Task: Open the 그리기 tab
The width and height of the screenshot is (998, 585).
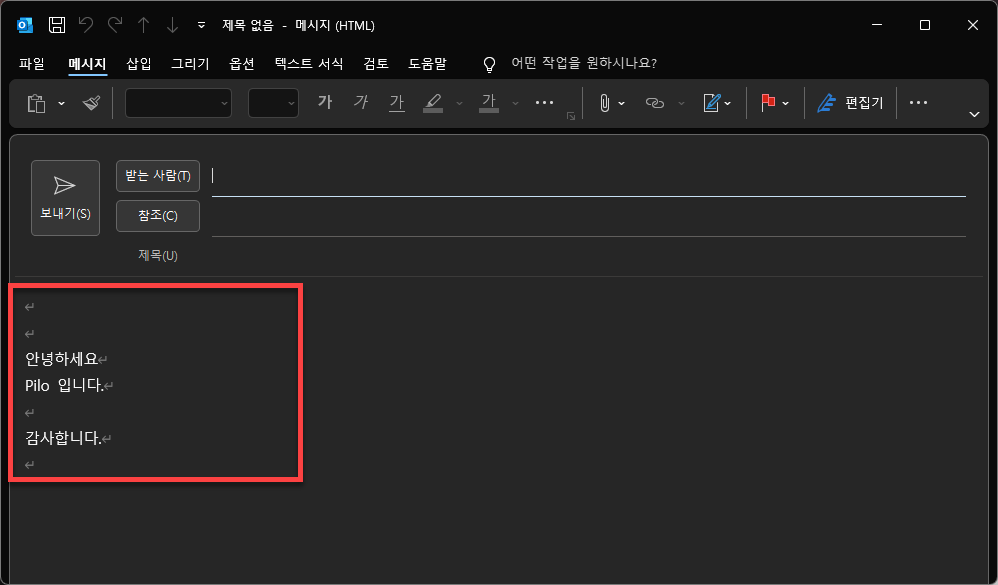Action: coord(190,63)
